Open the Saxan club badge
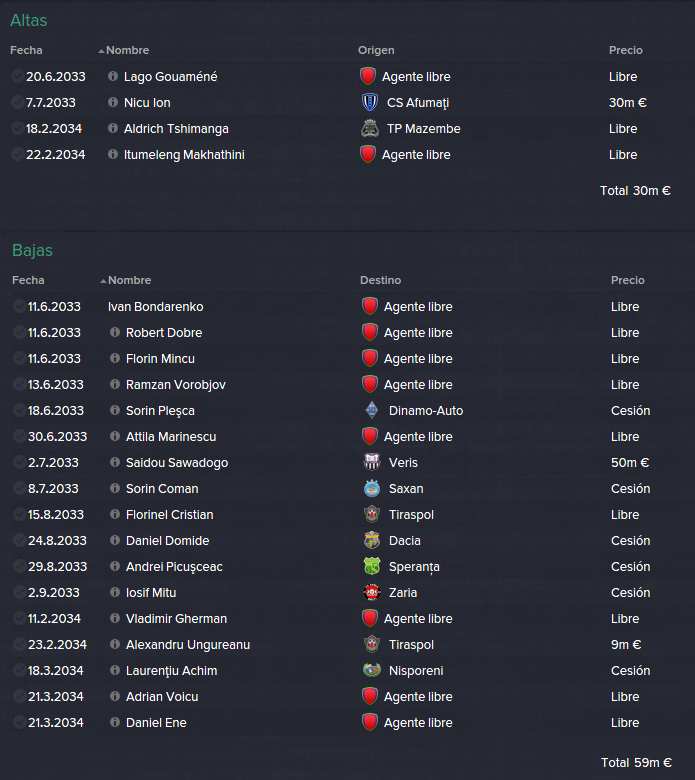The height and width of the screenshot is (780, 695). pyautogui.click(x=372, y=488)
